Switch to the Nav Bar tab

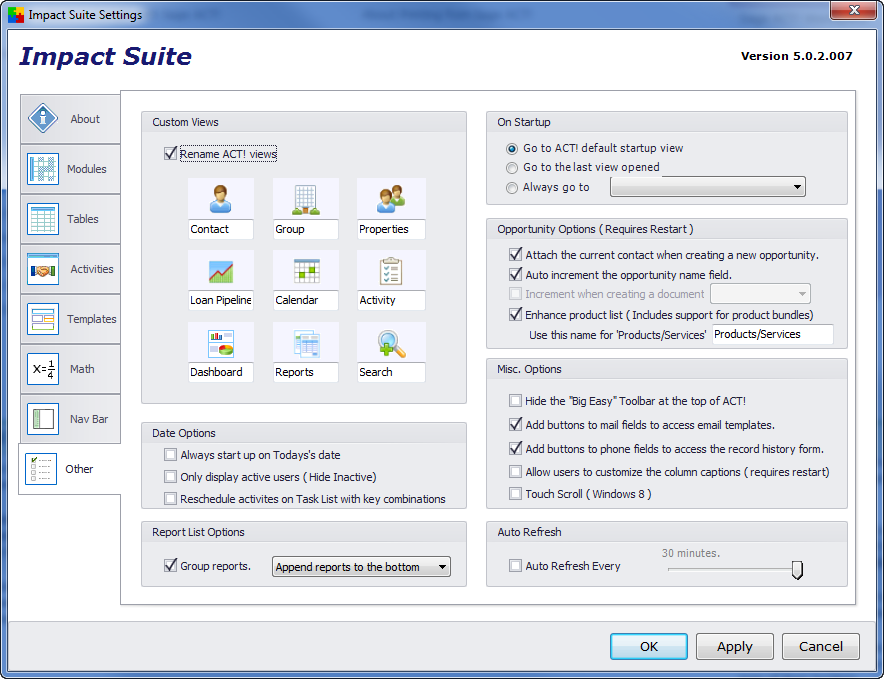[x=70, y=419]
